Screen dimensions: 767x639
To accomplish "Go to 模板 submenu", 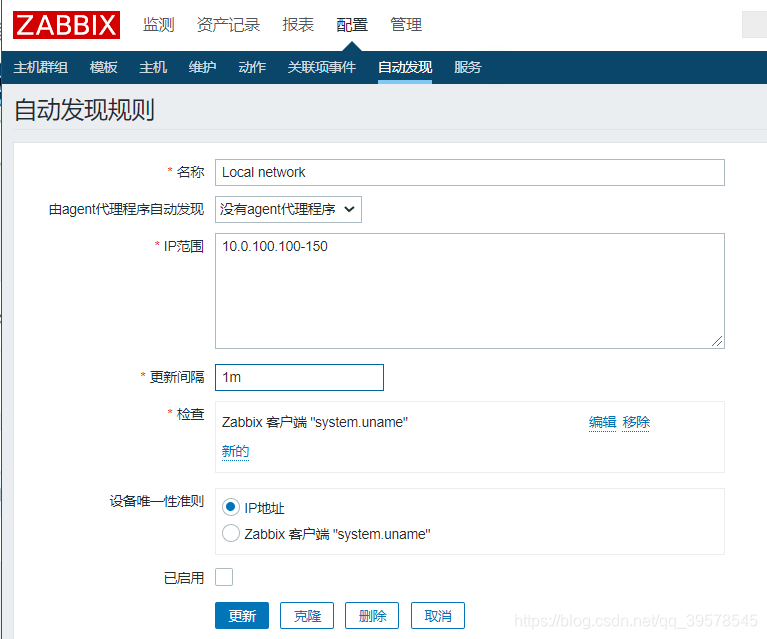I will tap(104, 67).
